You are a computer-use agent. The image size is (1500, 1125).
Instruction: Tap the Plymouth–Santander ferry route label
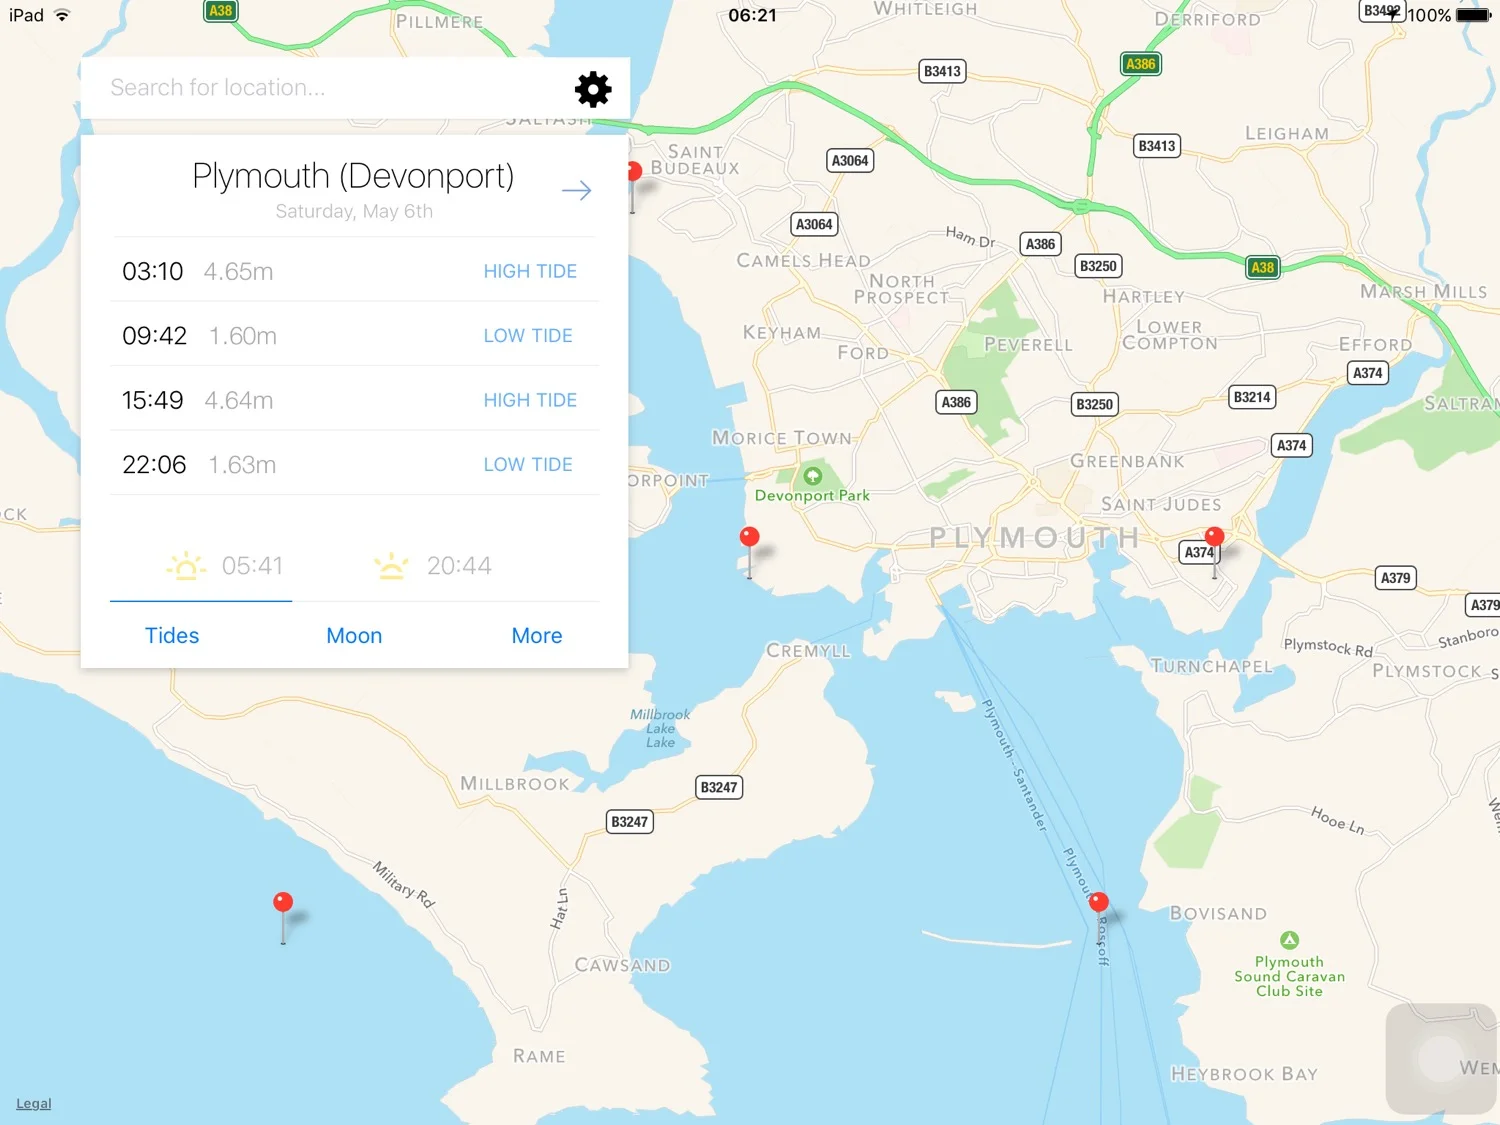click(x=1014, y=765)
